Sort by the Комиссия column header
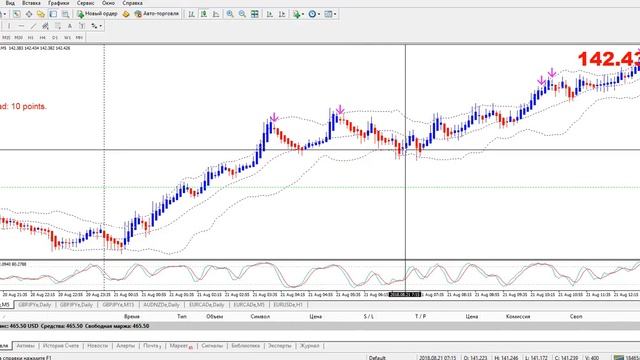Image resolution: width=640 pixels, height=360 pixels. (x=518, y=316)
